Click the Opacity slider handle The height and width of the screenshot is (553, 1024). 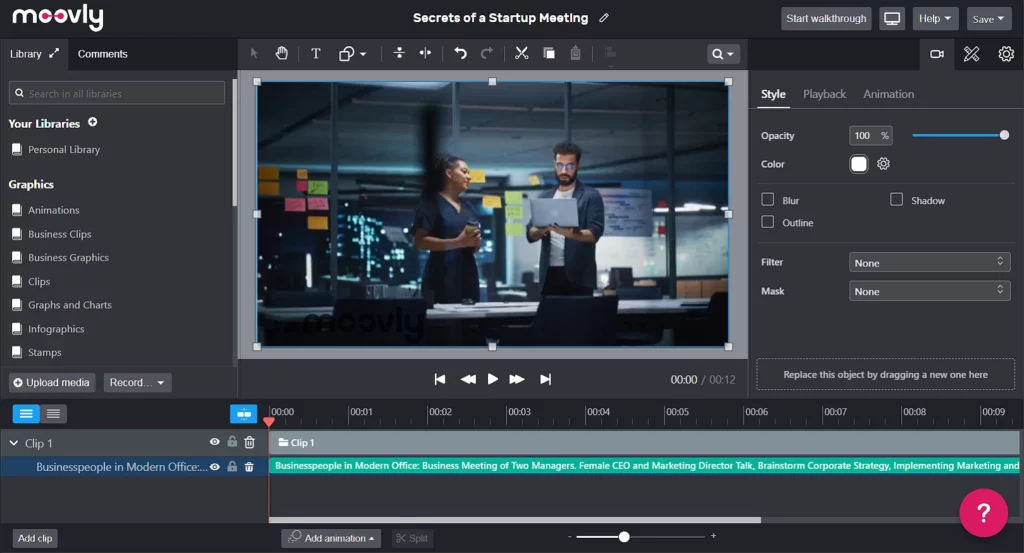point(1004,135)
